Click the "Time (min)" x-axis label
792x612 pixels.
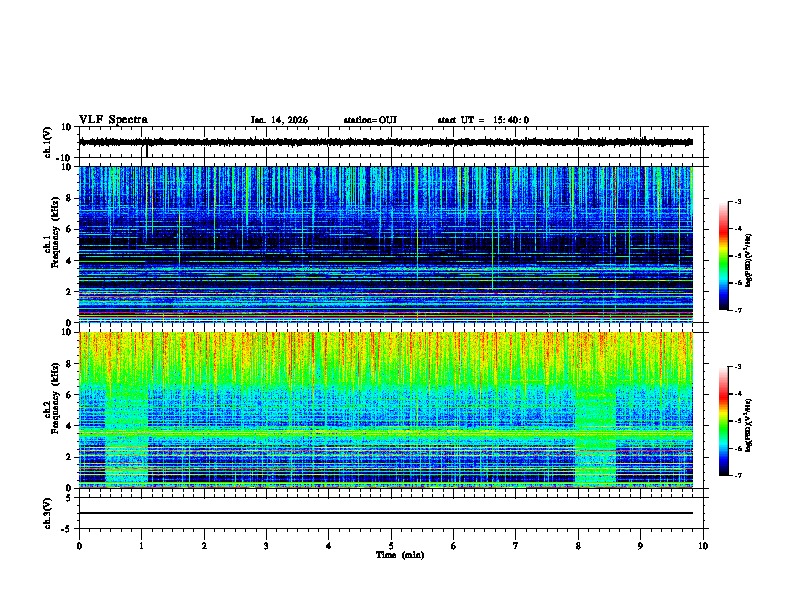click(x=400, y=555)
